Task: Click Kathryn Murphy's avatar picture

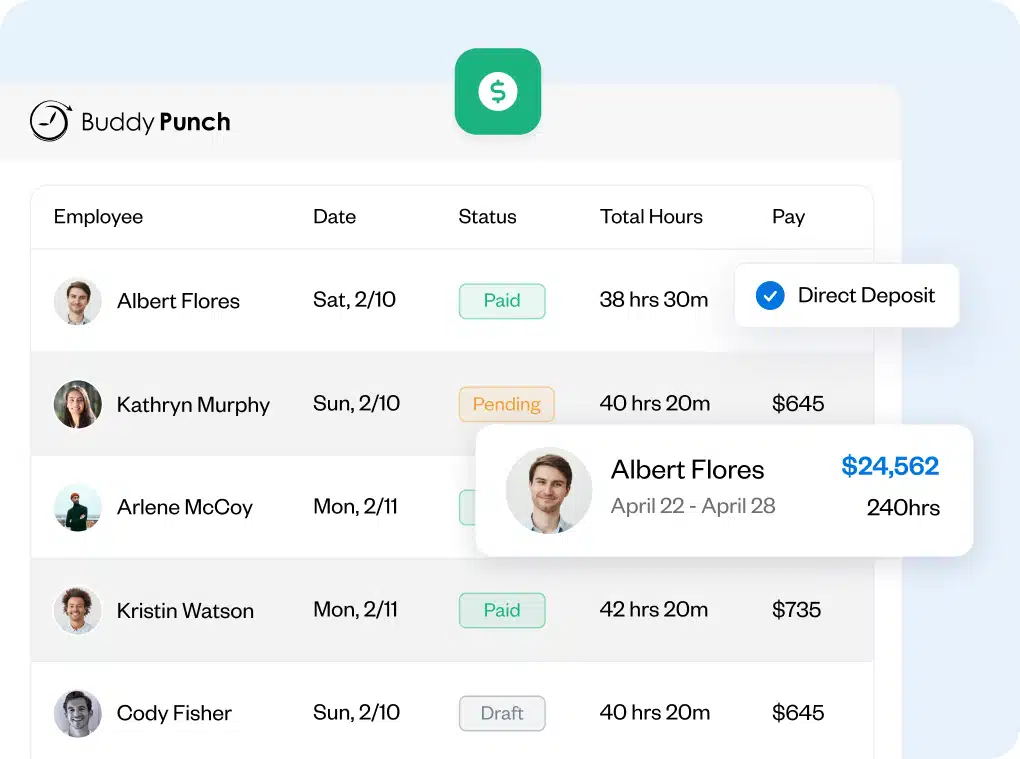Action: click(x=77, y=404)
